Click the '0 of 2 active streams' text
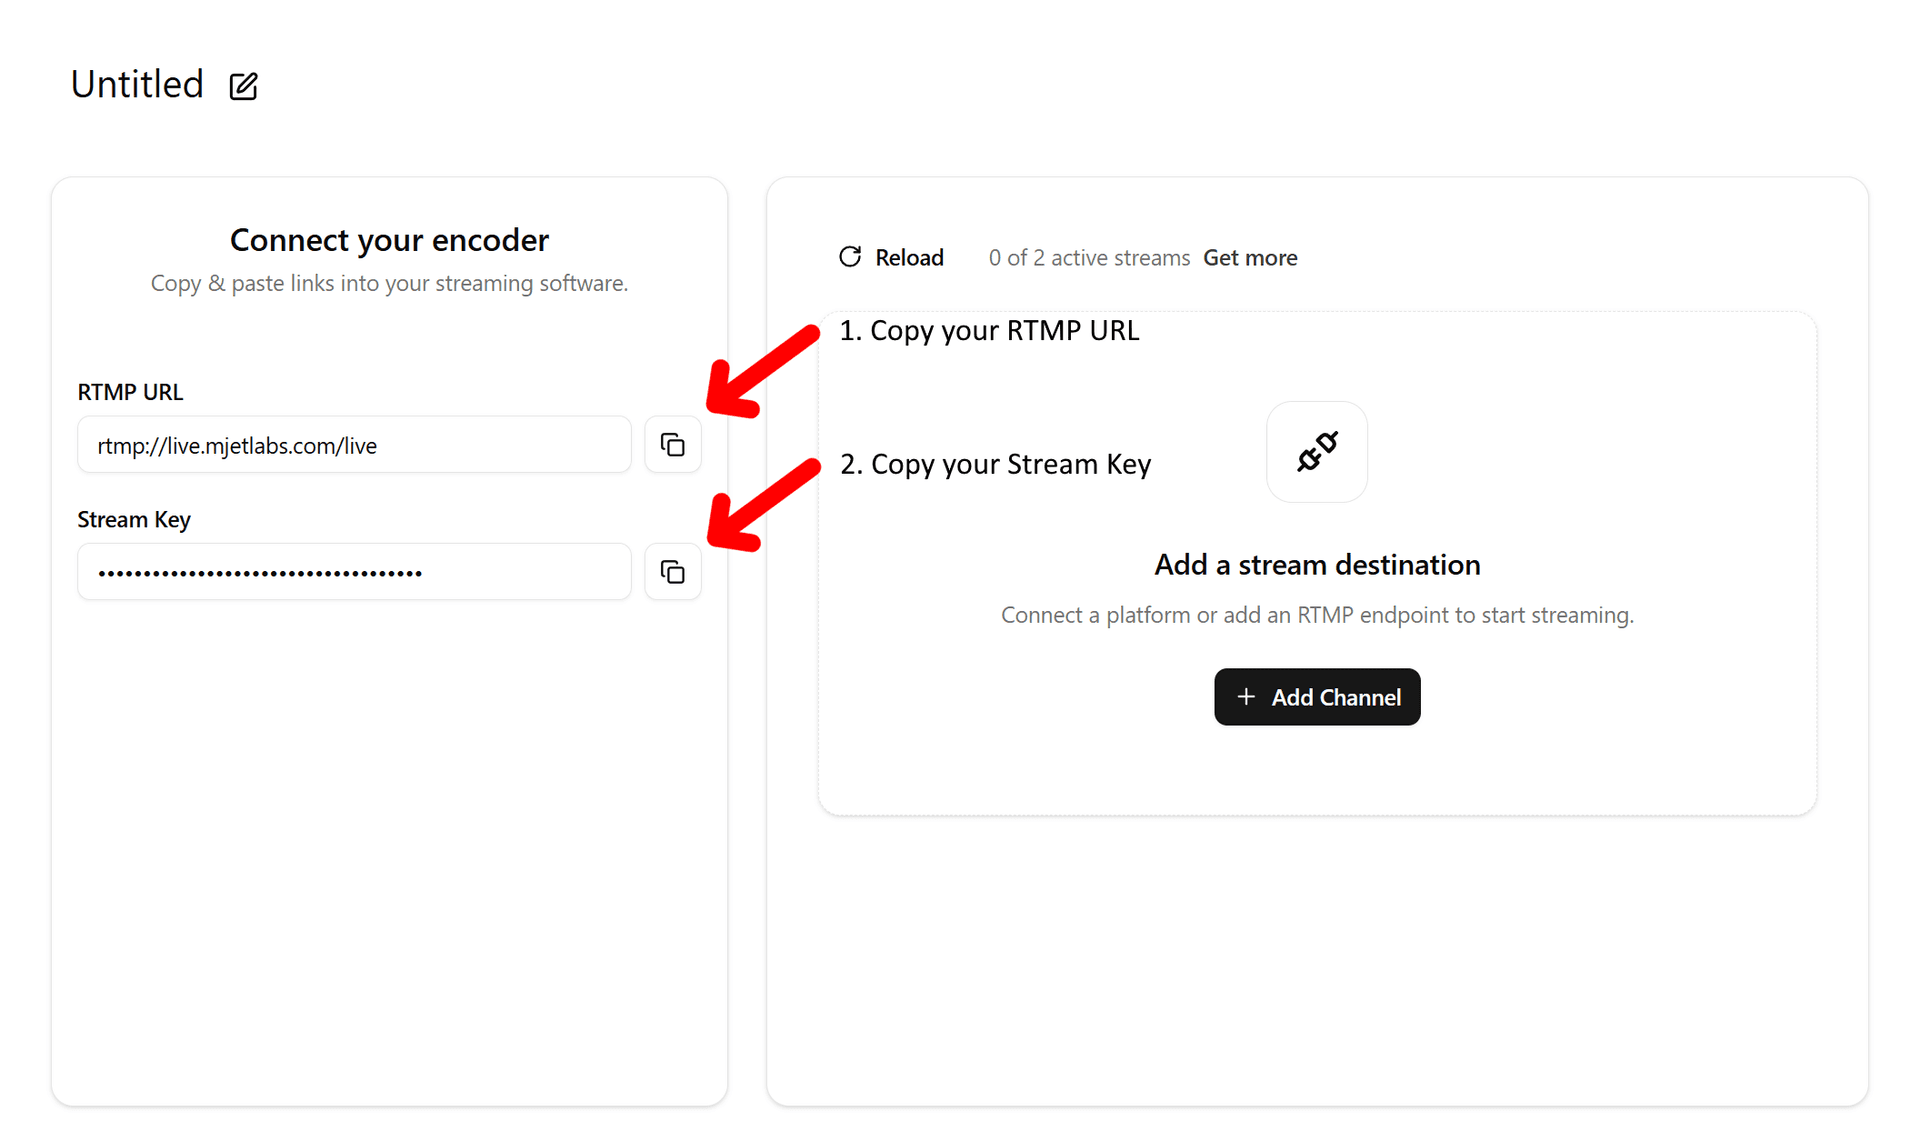1920x1132 pixels. 1089,258
